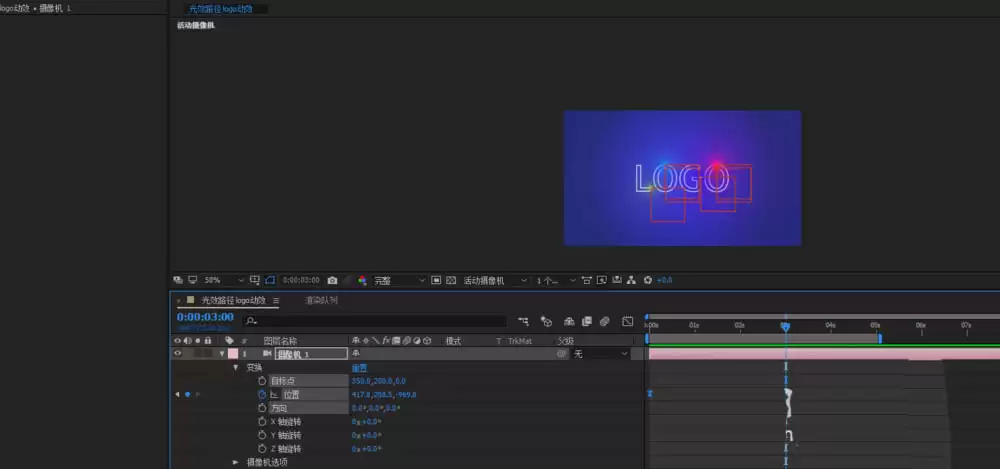Click the frame blending icon in timeline
Image resolution: width=1000 pixels, height=469 pixels.
coord(587,321)
